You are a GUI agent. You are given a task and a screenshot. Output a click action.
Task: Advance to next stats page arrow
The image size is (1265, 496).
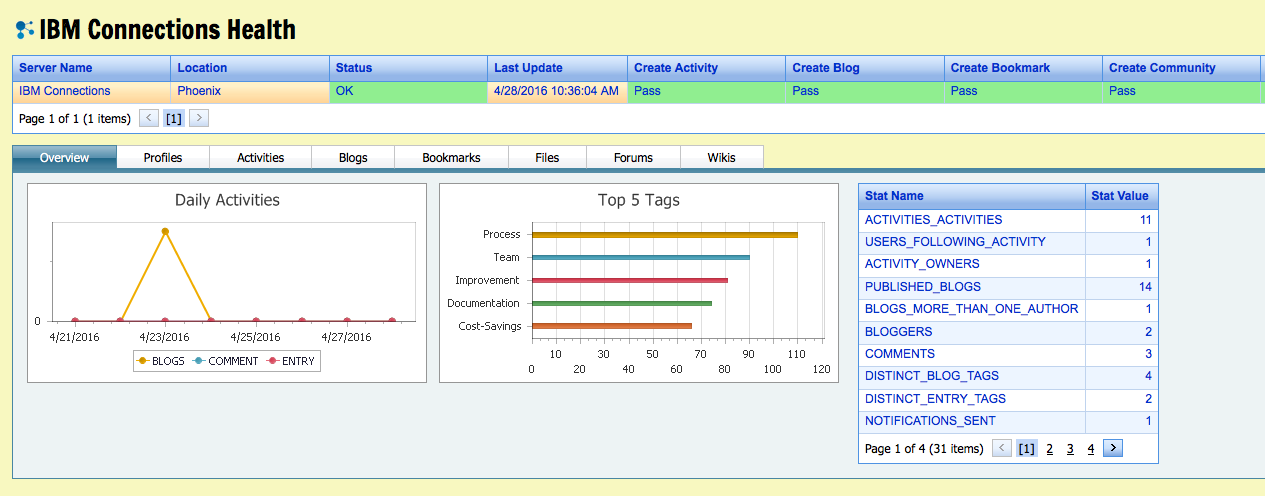pos(1113,448)
